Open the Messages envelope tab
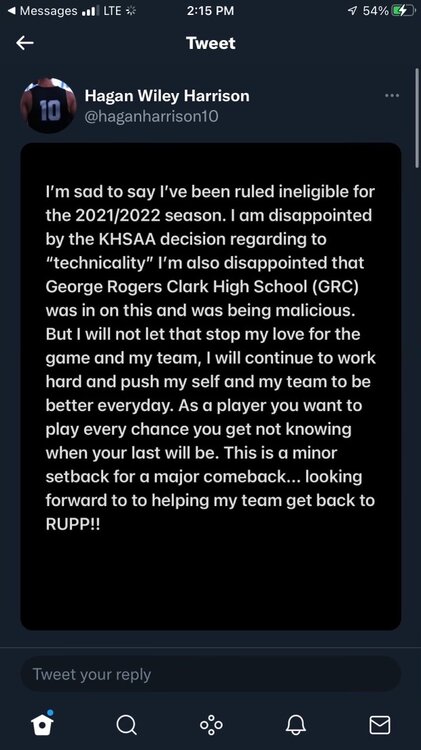The image size is (421, 750). coord(380,725)
